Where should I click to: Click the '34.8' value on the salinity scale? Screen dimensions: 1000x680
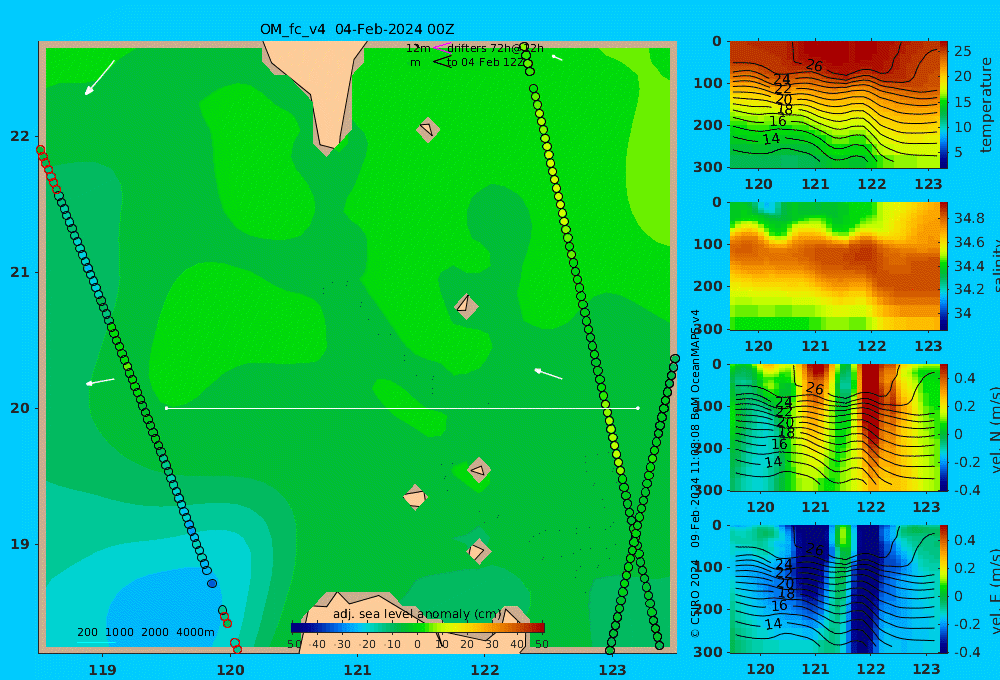[x=969, y=218]
